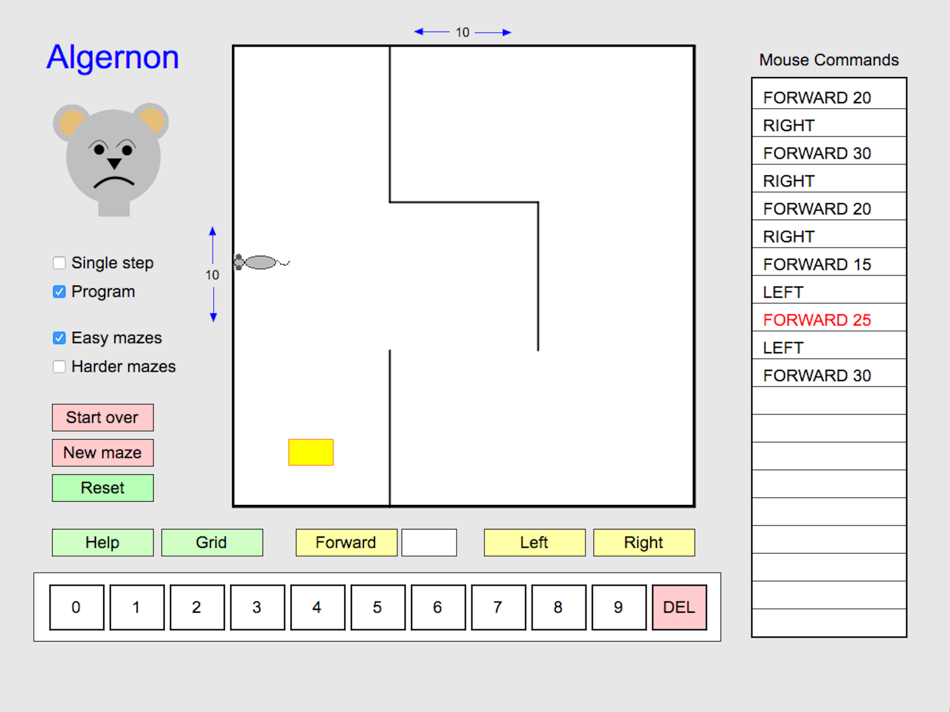Add a Left turn command

click(x=534, y=542)
